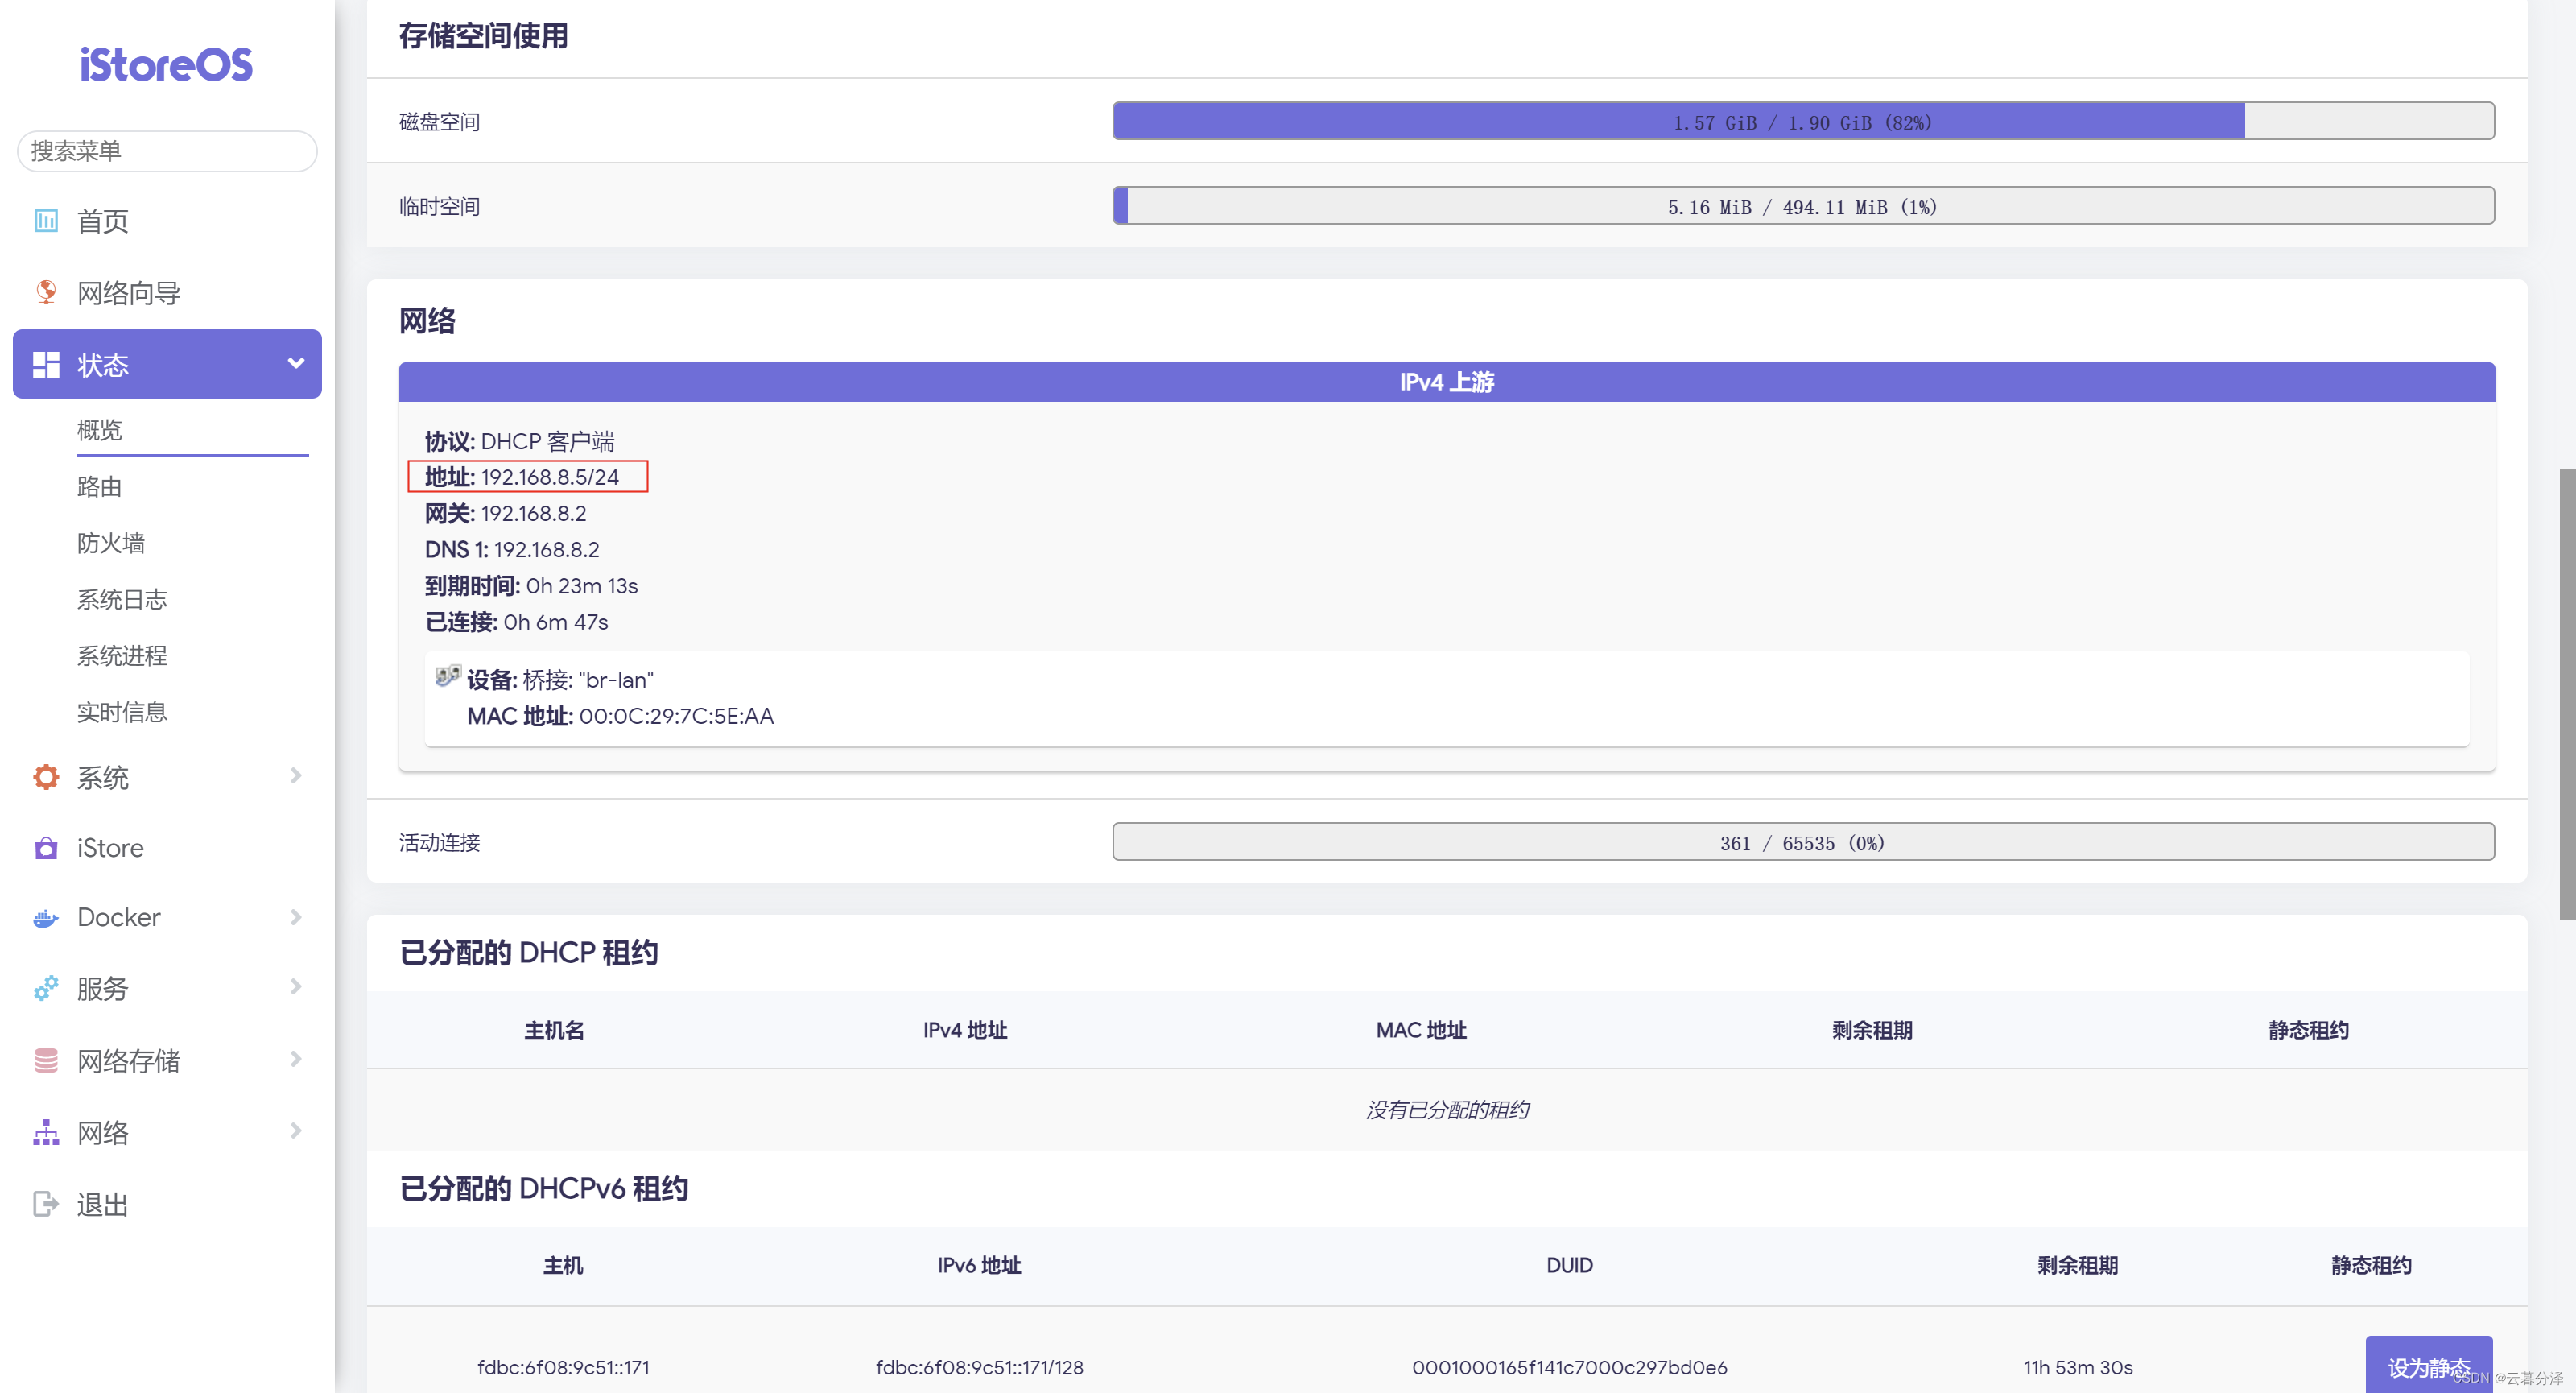The width and height of the screenshot is (2576, 1393).
Task: Click the globe icon beside 网络向导
Action: coord(46,292)
